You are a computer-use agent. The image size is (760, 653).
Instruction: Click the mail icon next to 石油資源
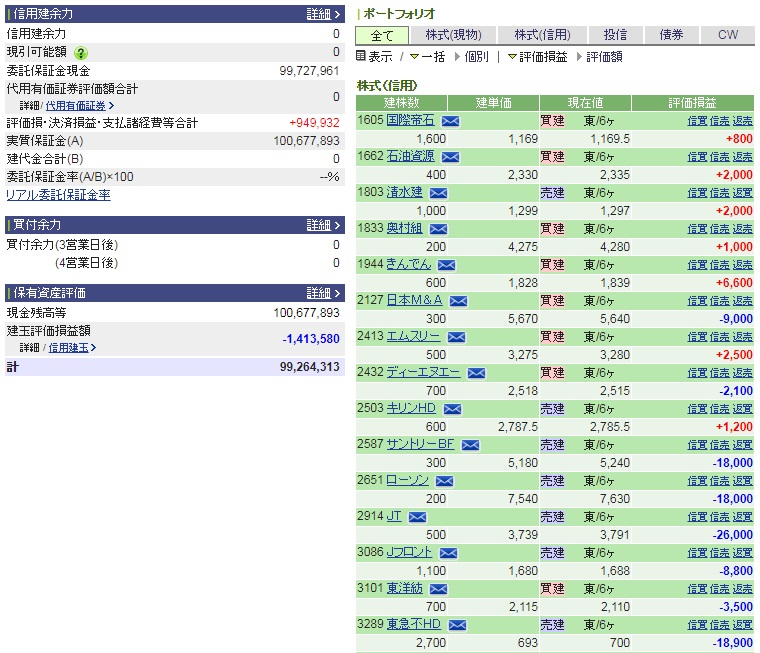click(450, 157)
